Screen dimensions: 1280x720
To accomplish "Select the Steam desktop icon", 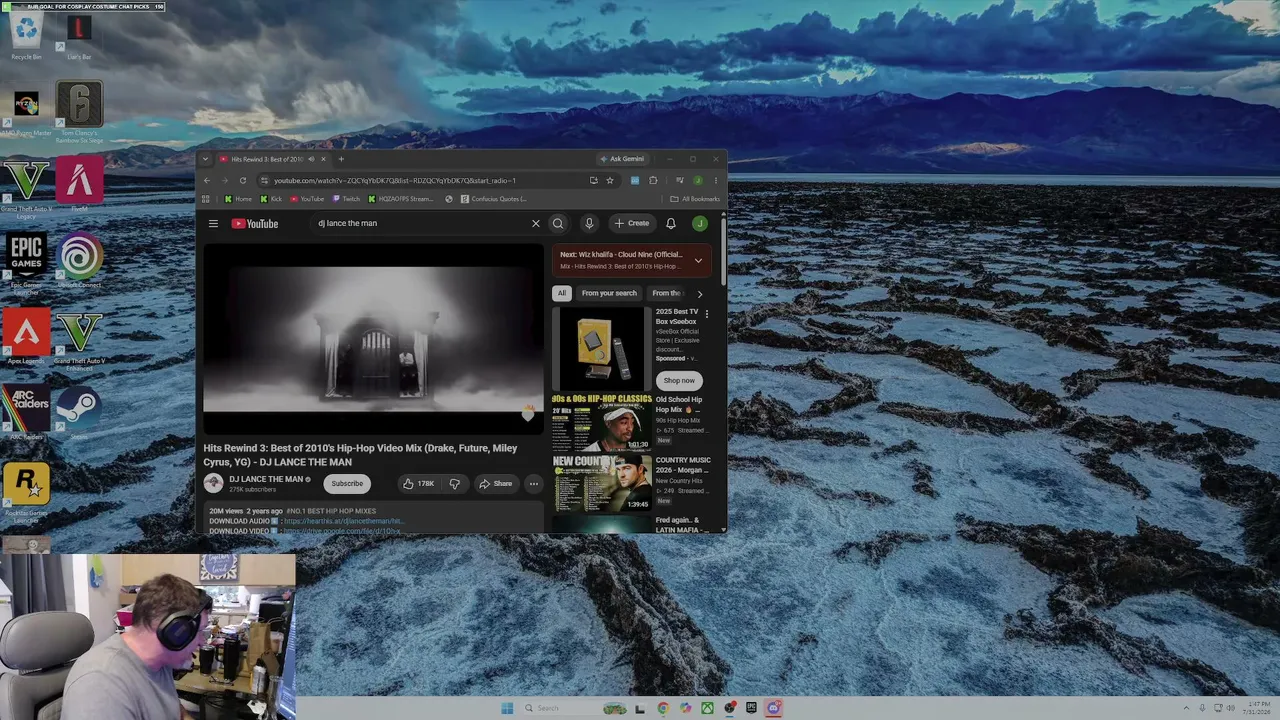I will pyautogui.click(x=79, y=413).
